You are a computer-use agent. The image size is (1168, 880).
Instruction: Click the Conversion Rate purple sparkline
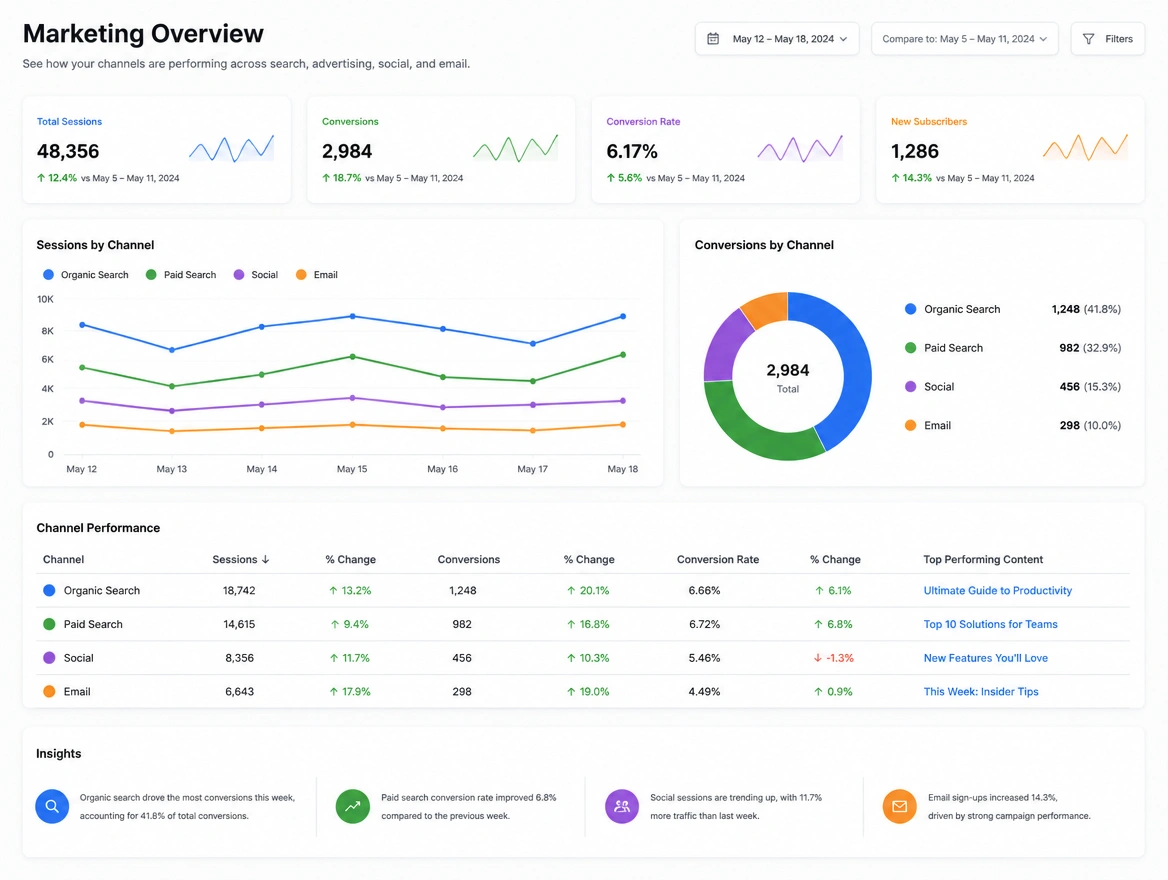(800, 148)
